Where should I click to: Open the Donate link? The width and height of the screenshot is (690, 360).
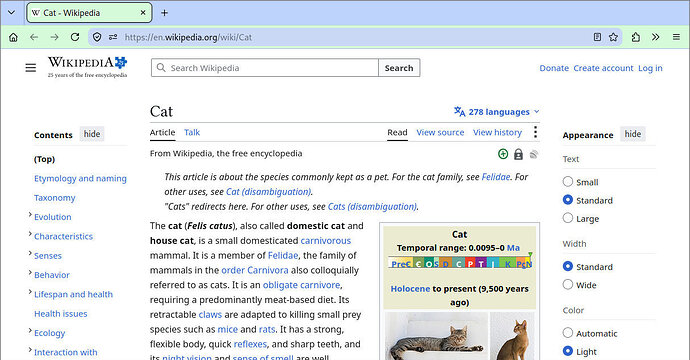554,68
